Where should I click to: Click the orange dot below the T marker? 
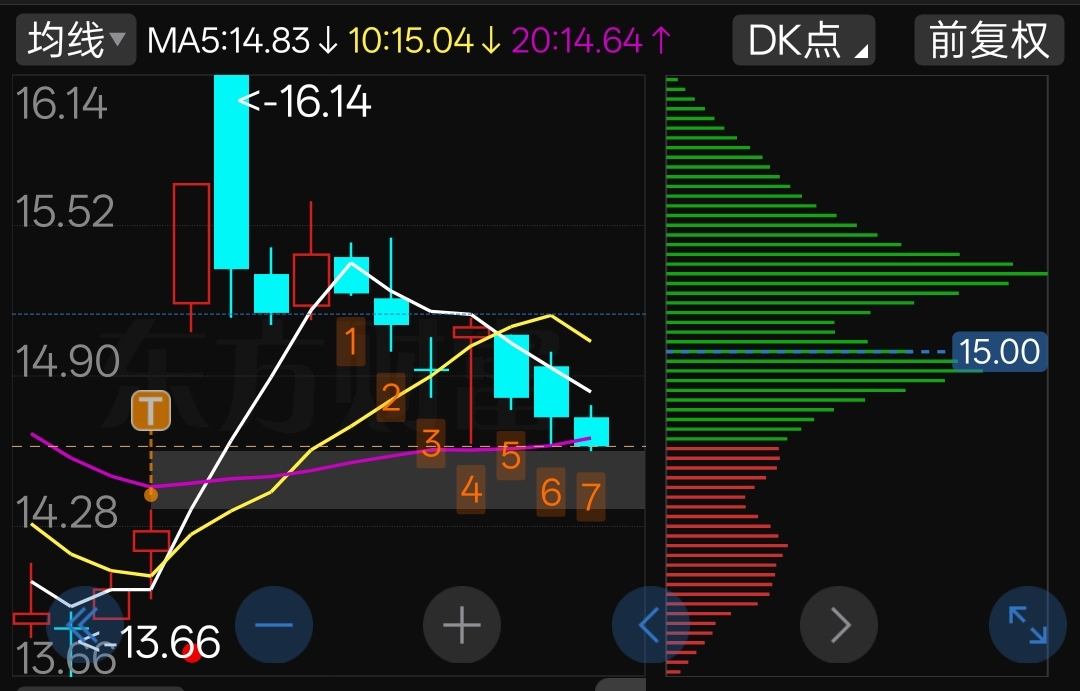point(151,495)
